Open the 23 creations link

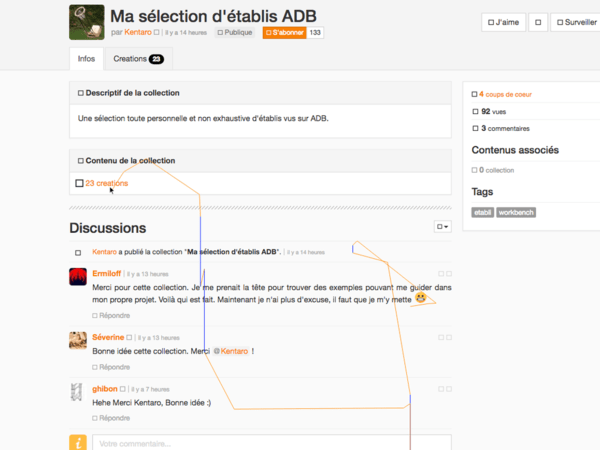(x=106, y=183)
